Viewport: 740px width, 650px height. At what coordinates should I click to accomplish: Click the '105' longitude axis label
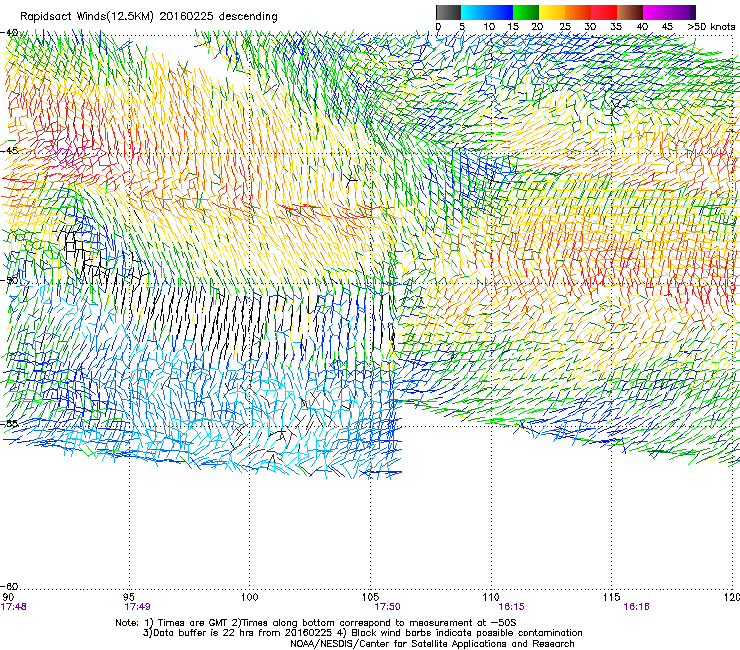(x=370, y=597)
